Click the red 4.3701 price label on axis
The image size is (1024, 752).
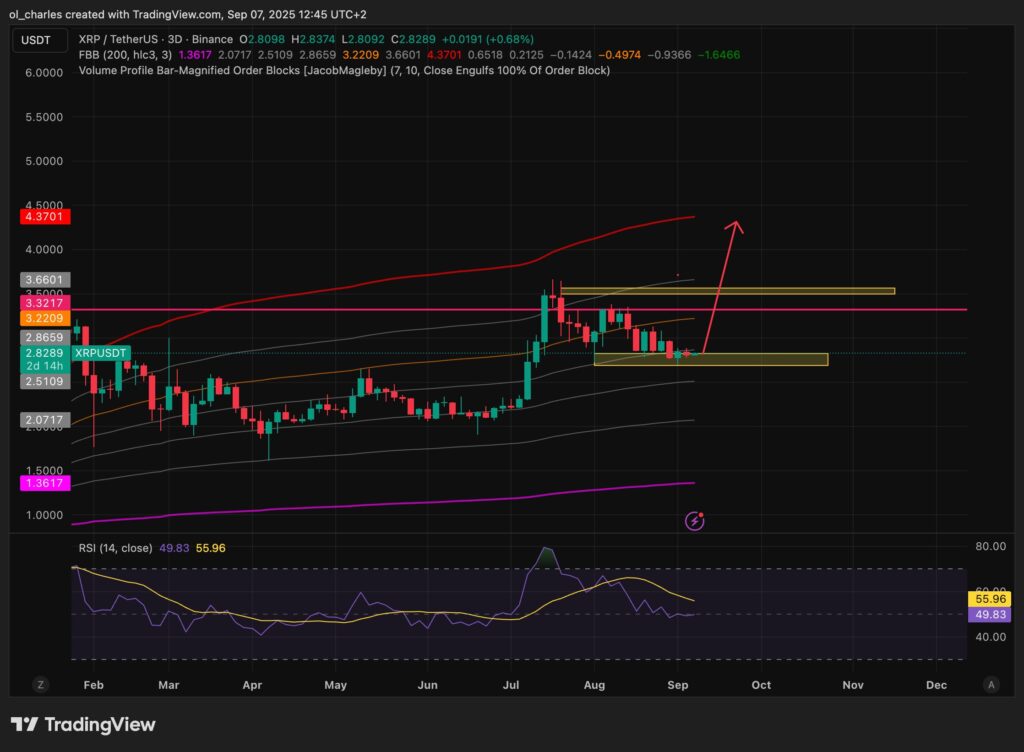pos(43,216)
